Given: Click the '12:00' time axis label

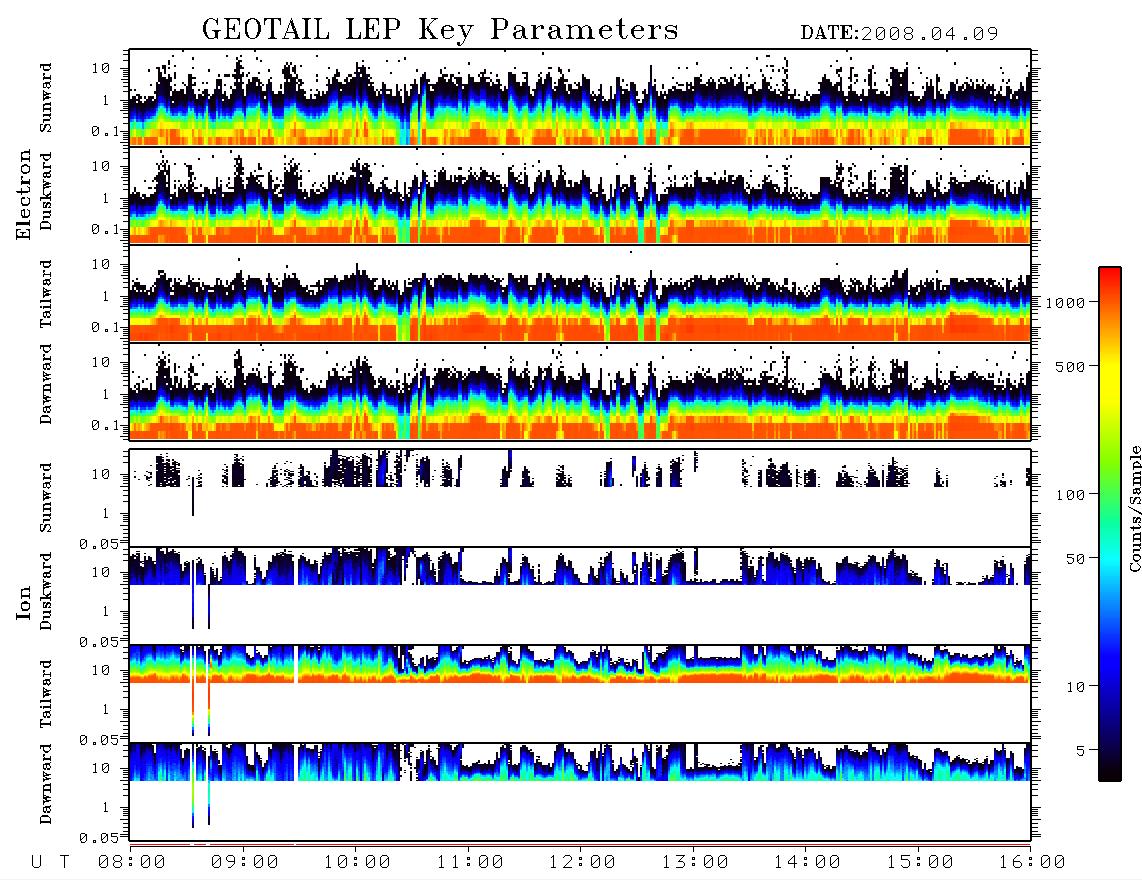Looking at the screenshot, I should [582, 862].
